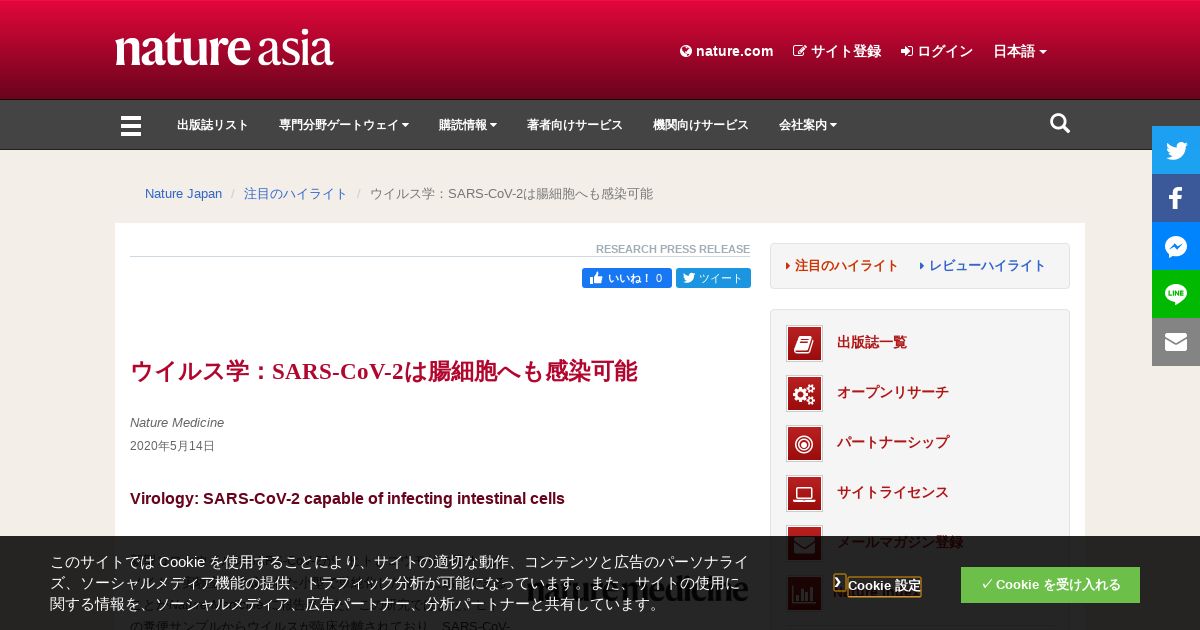Click article title ウイルス学：SARS-CoV-2は腸細胞へも感染可能
The height and width of the screenshot is (630, 1200).
click(x=383, y=372)
